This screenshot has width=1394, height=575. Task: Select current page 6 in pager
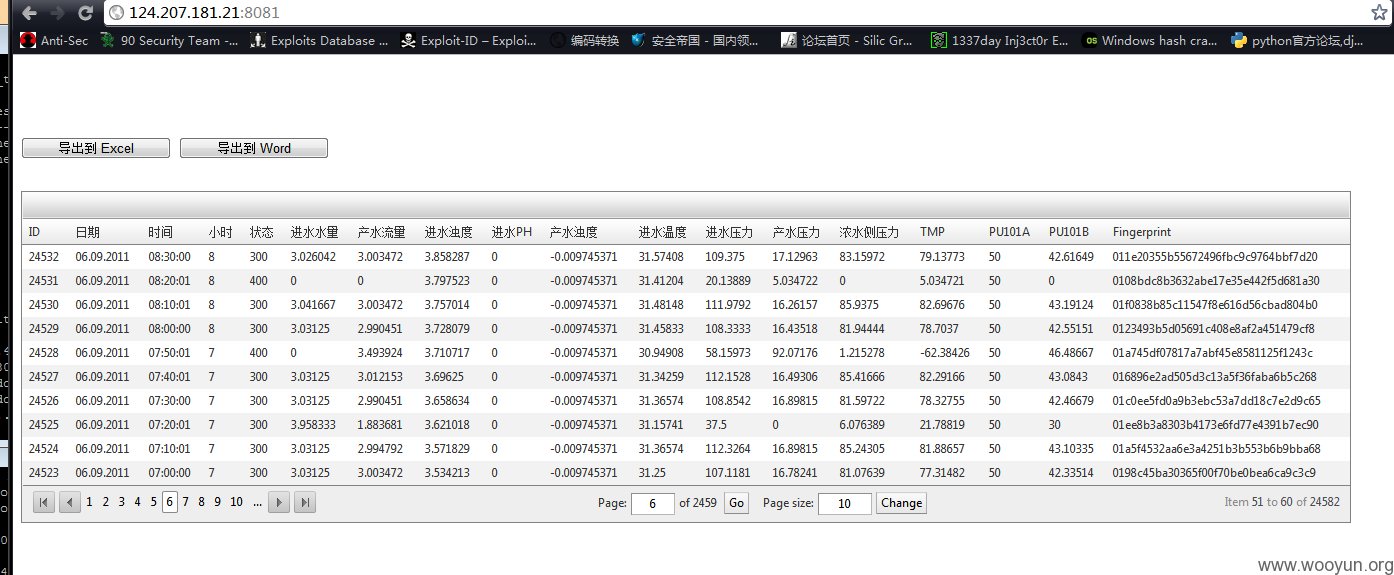pos(169,502)
